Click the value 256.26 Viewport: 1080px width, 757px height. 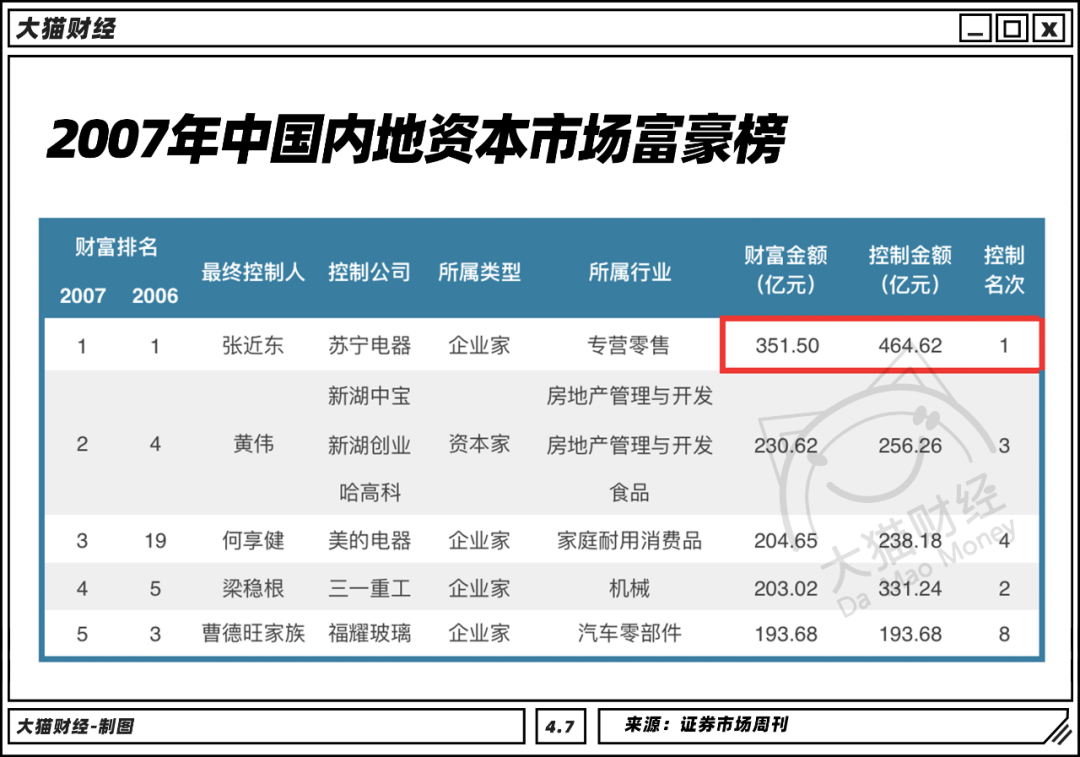(x=910, y=446)
